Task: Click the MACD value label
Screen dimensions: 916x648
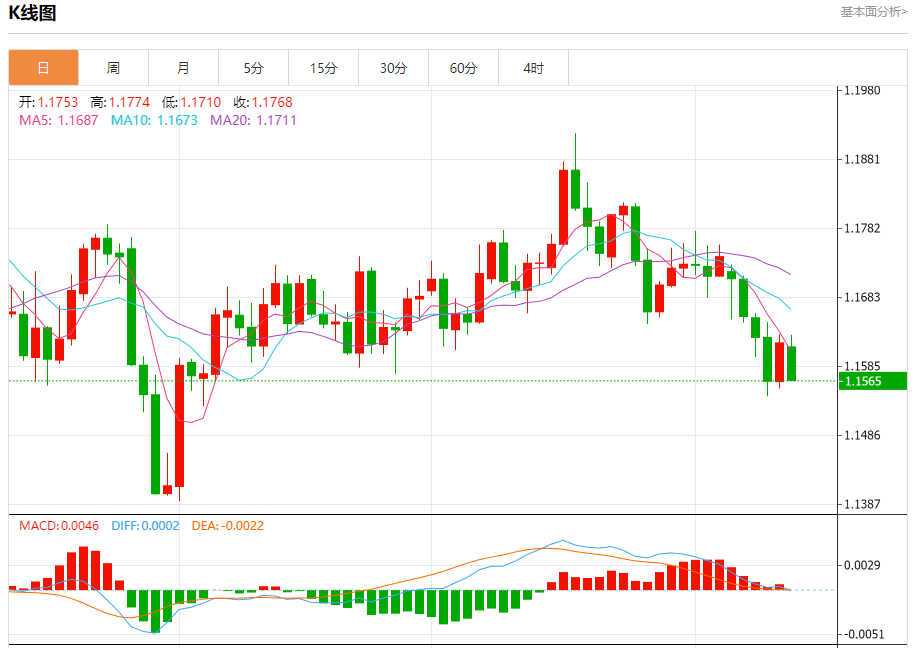Action: pos(59,525)
